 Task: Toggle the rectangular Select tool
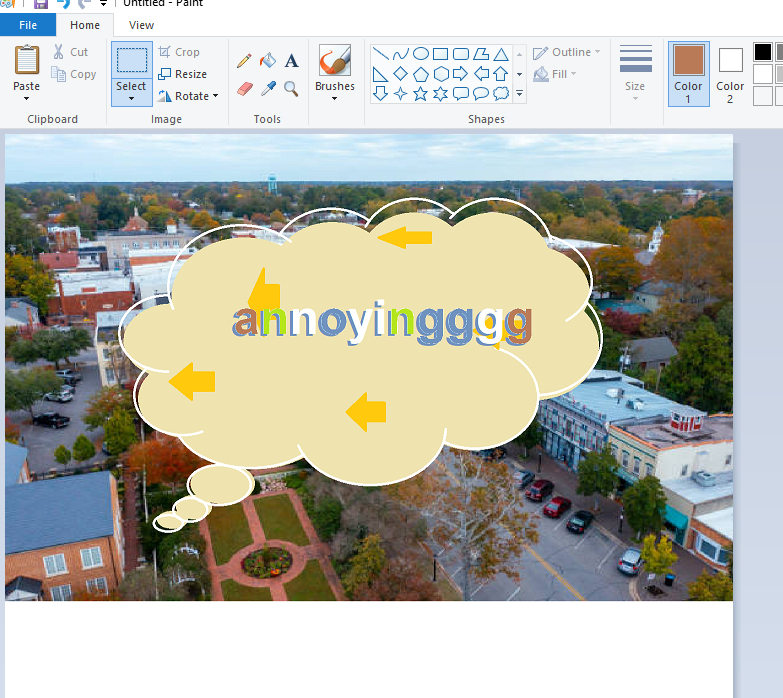coord(131,61)
